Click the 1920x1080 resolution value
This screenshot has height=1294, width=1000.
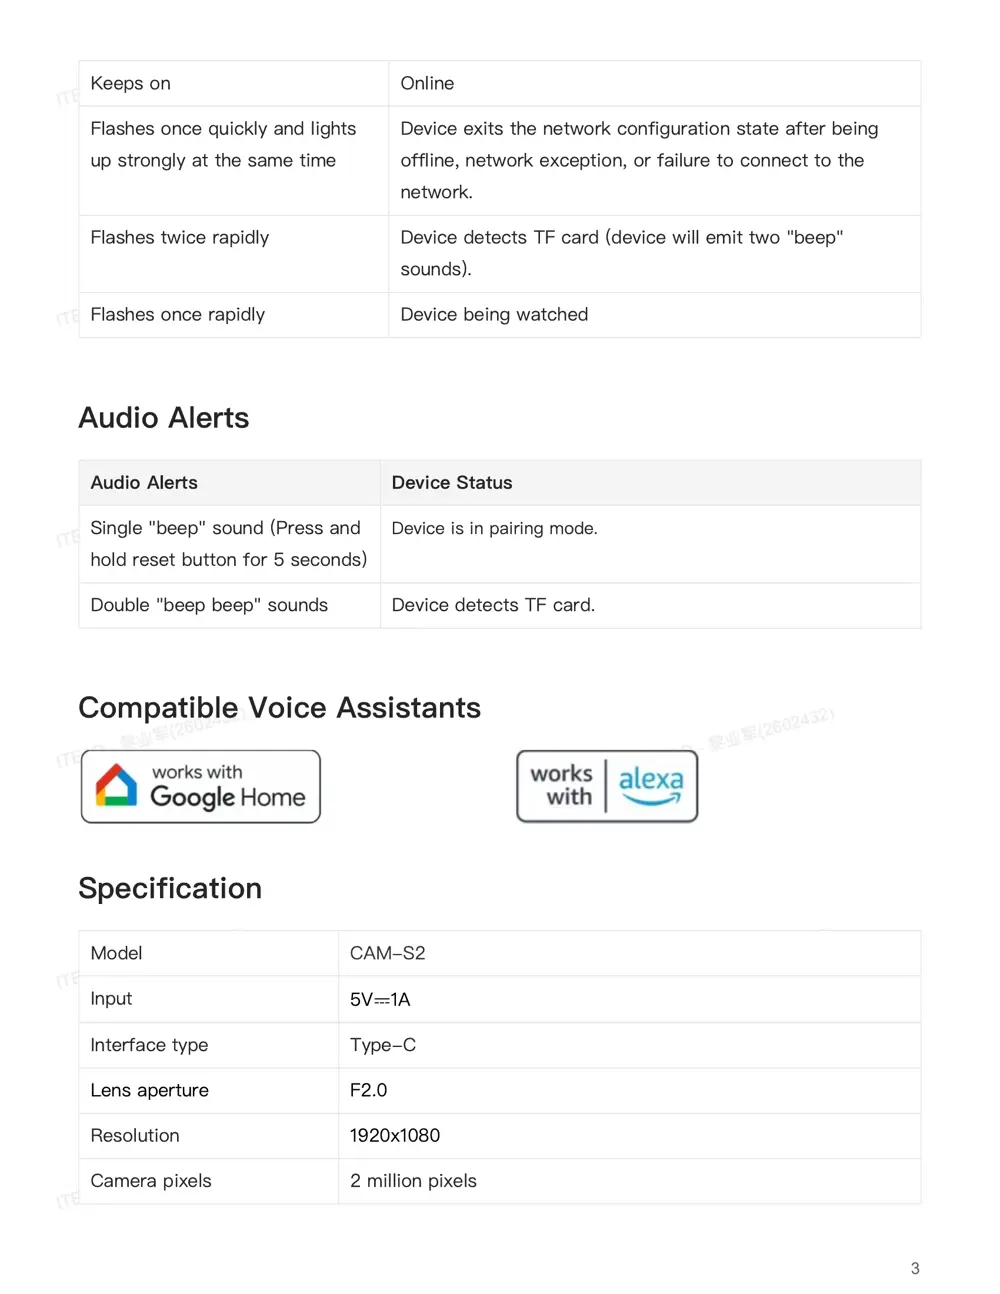(x=394, y=1136)
